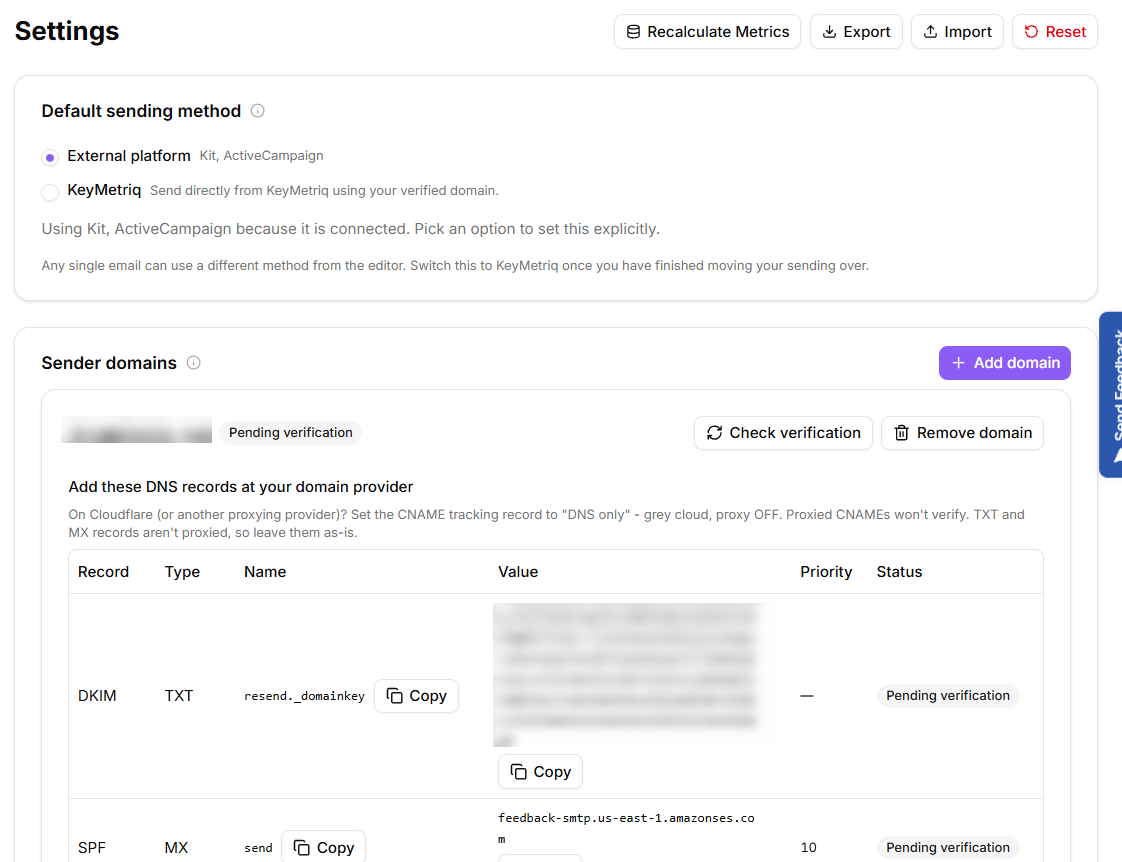This screenshot has height=862, width=1122.
Task: Click the Add domain button
Action: 1005,363
